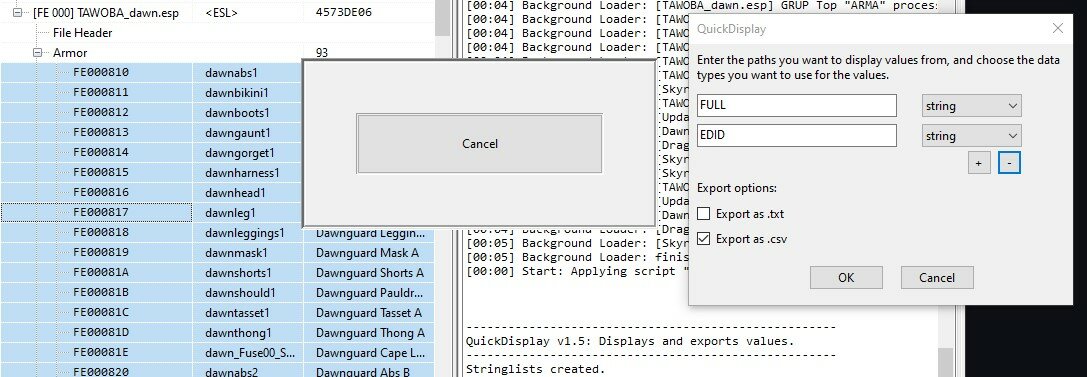Click the Dawnguard Thong A name cell

(369, 333)
